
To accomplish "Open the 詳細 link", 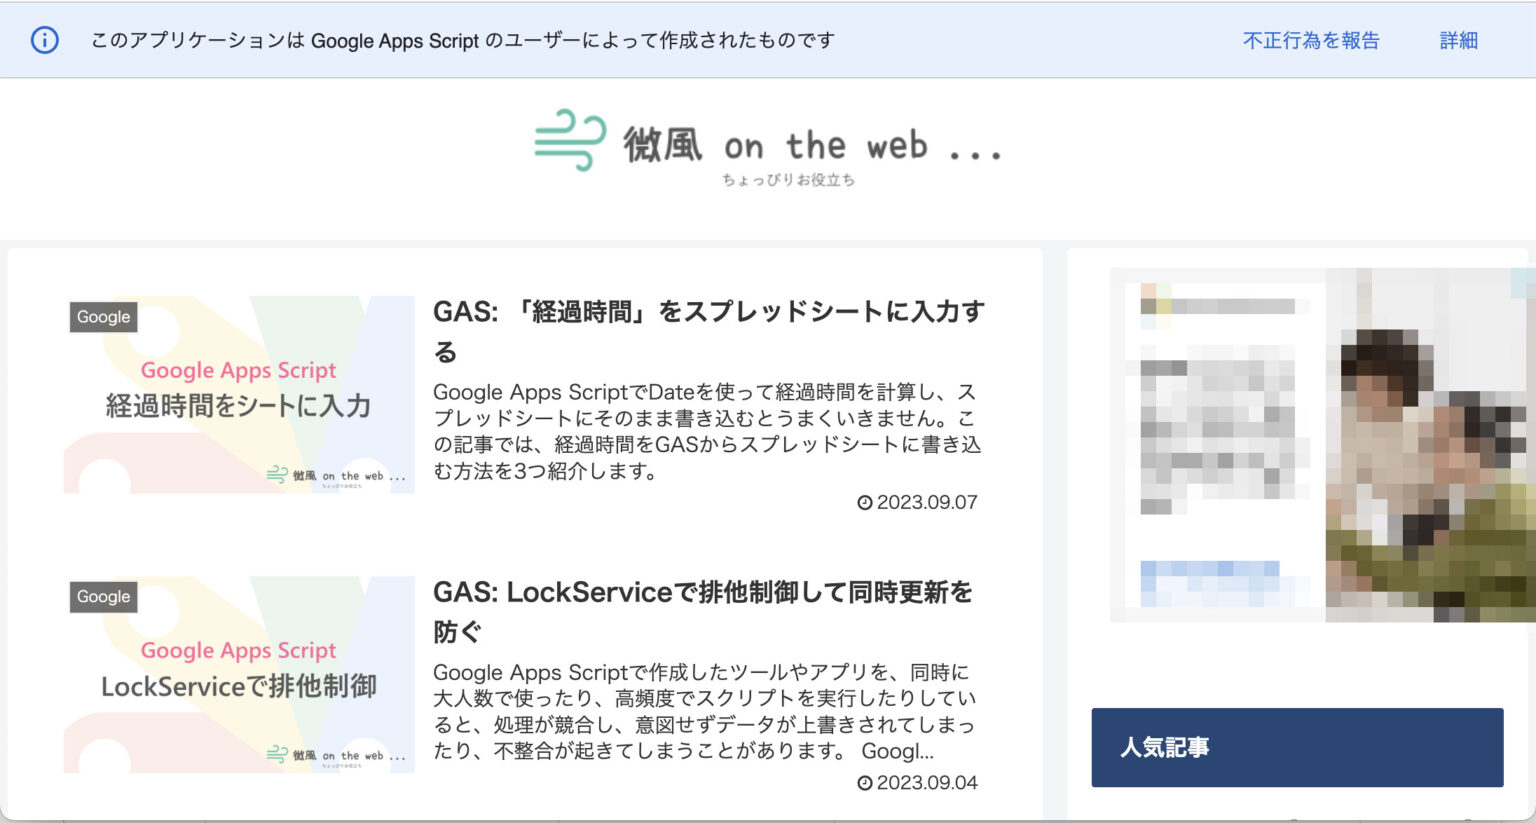I will point(1457,41).
